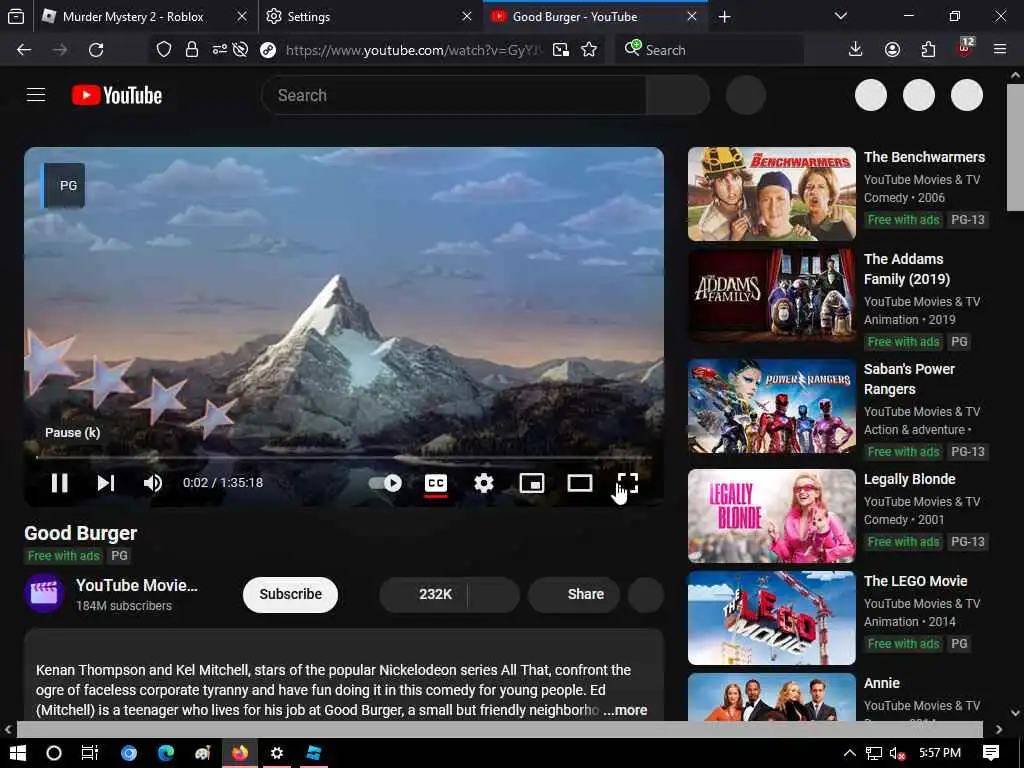
Task: Skip to next video with Next button
Action: [x=106, y=483]
